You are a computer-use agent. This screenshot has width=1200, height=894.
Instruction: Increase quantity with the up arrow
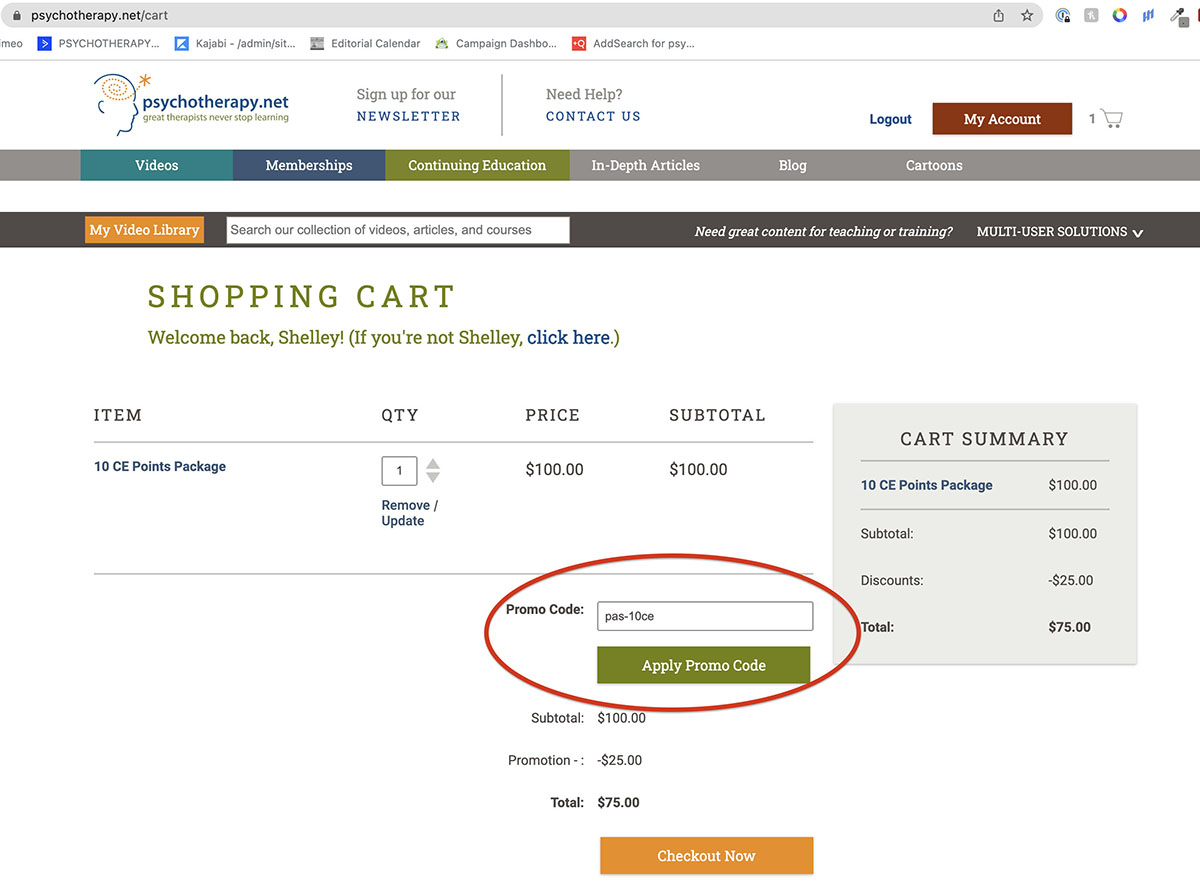coord(433,463)
